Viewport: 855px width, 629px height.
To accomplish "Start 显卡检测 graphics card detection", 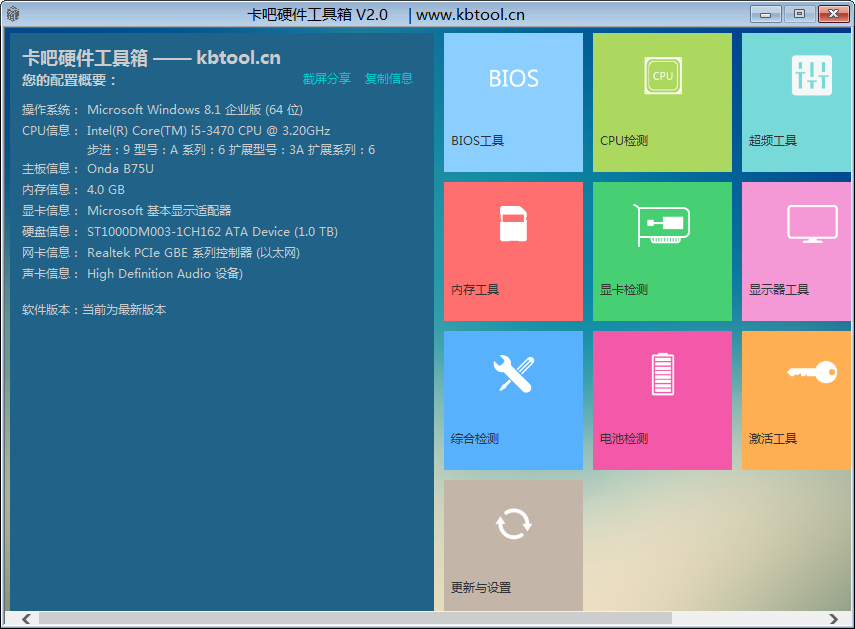I will coord(662,250).
